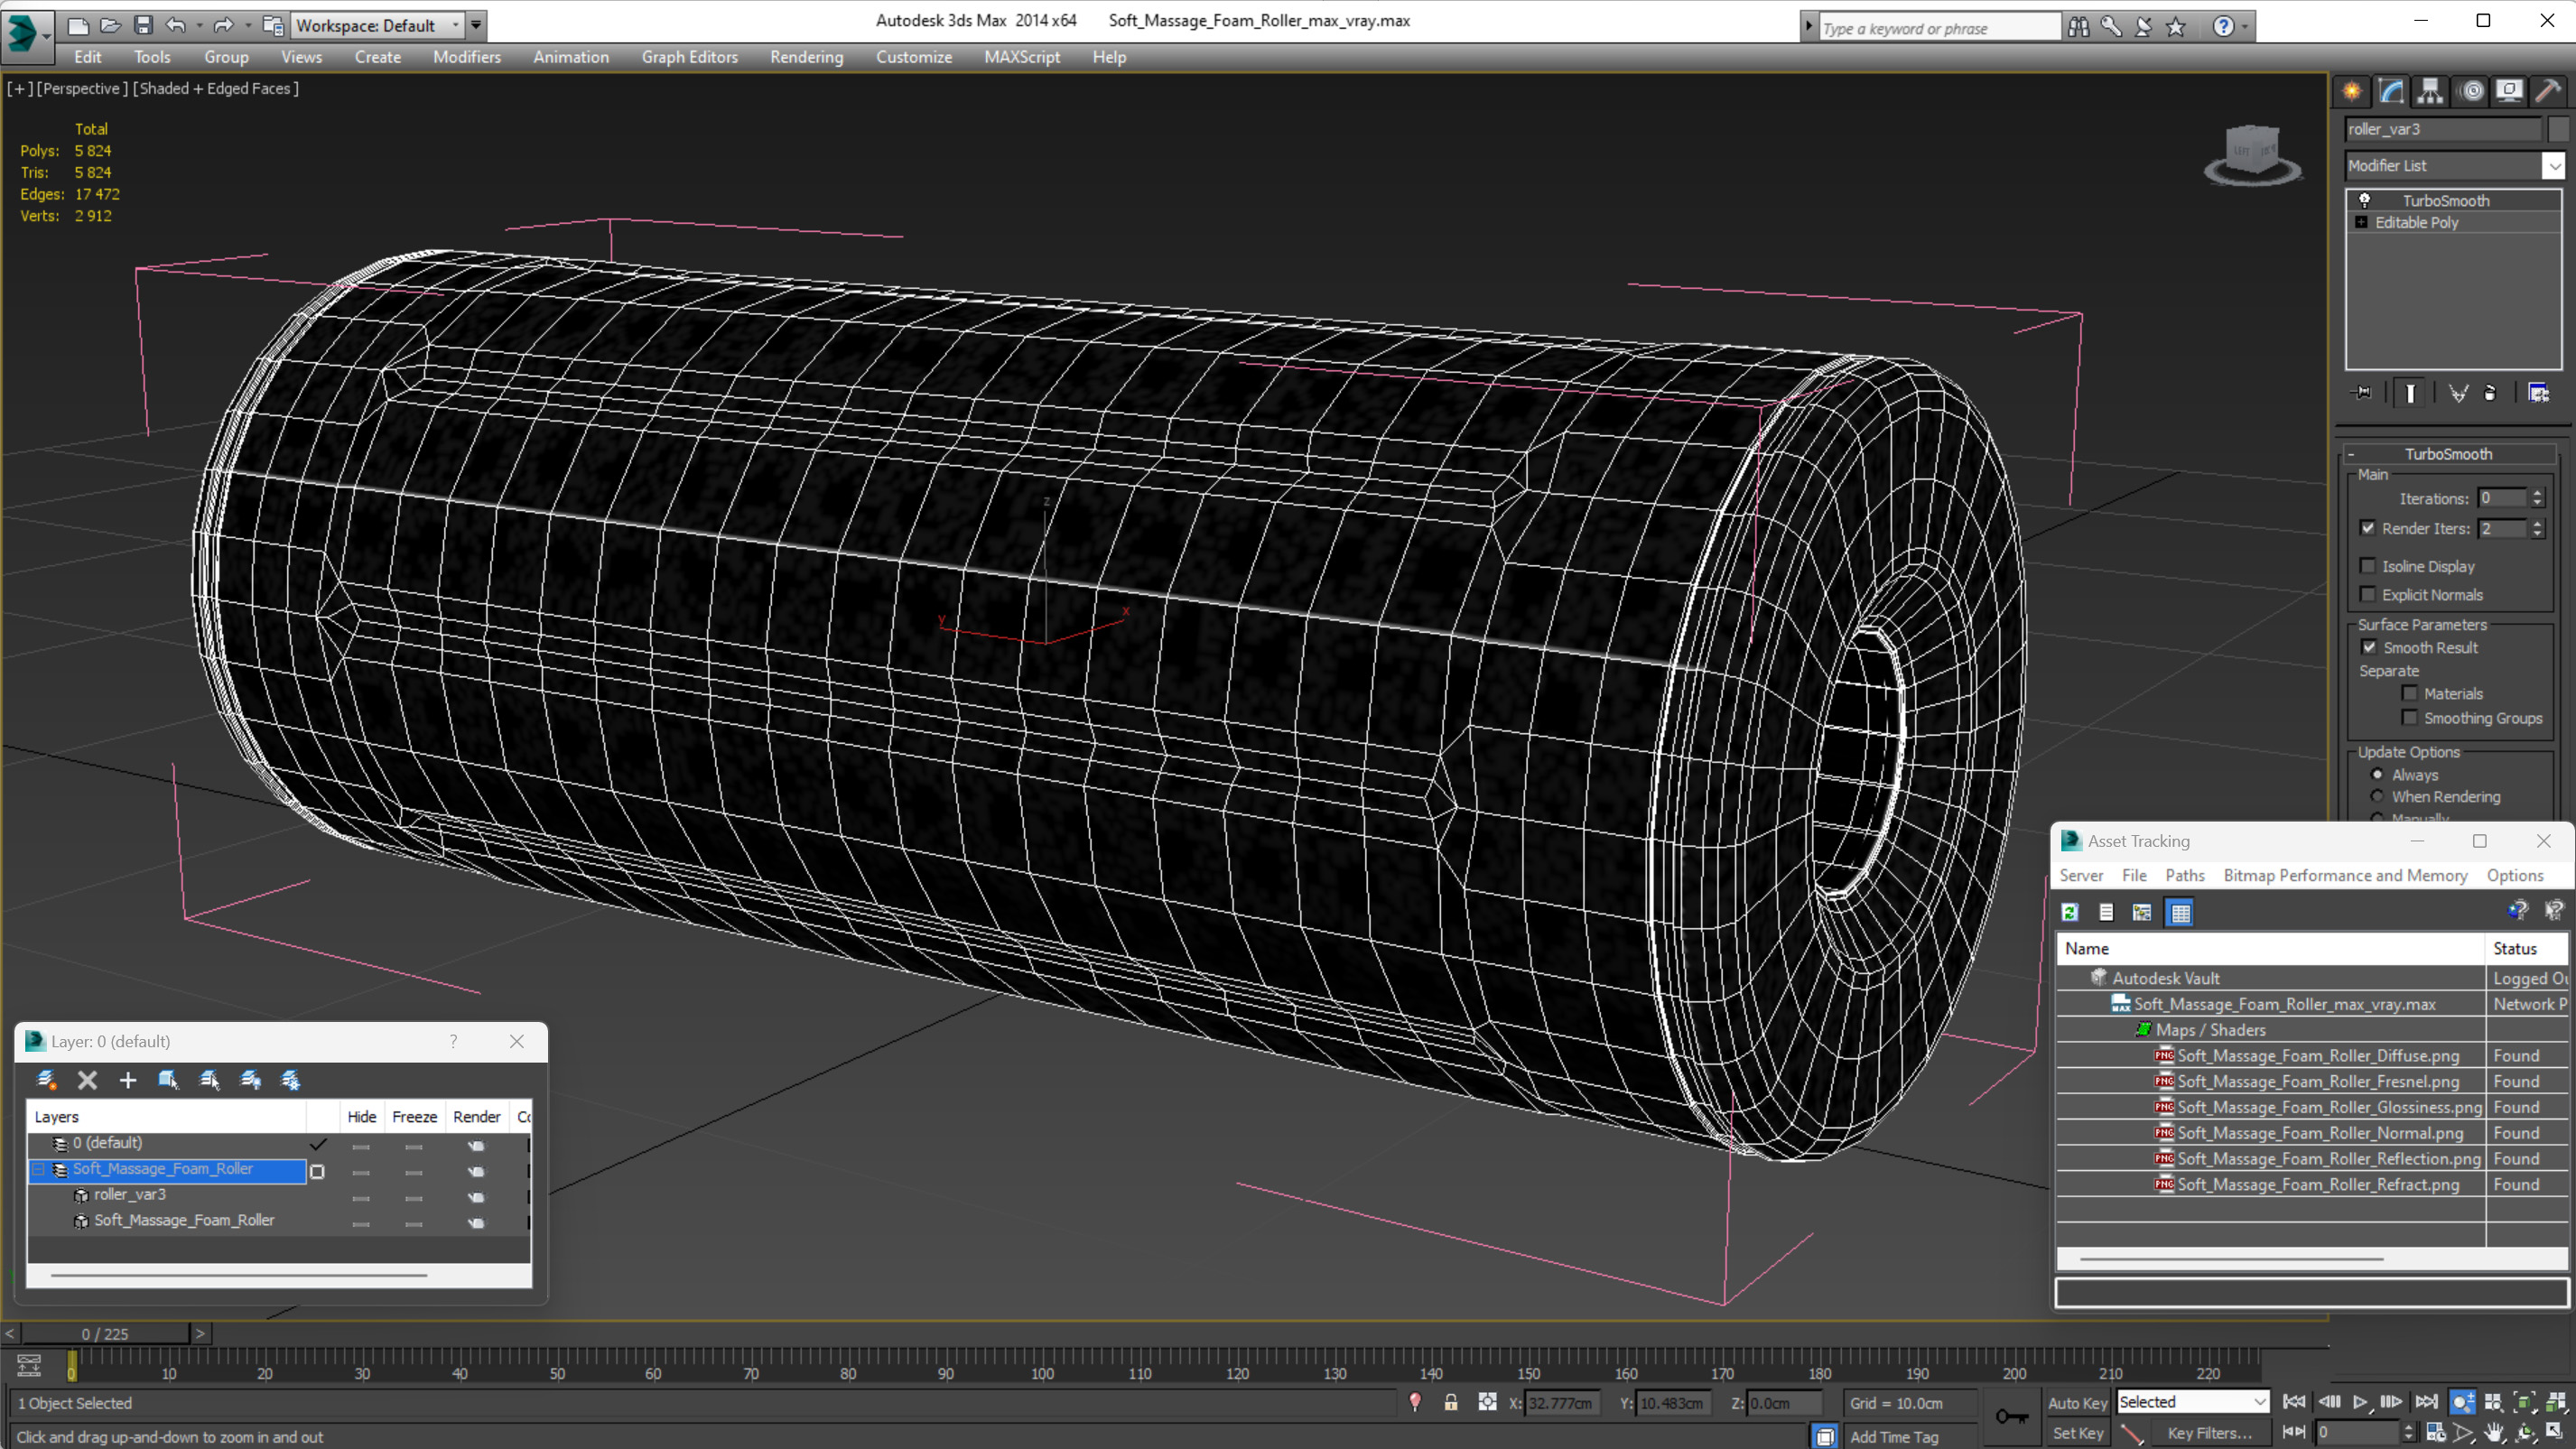This screenshot has height=1449, width=2576.
Task: Open the Create command panel tab
Action: [x=2351, y=92]
